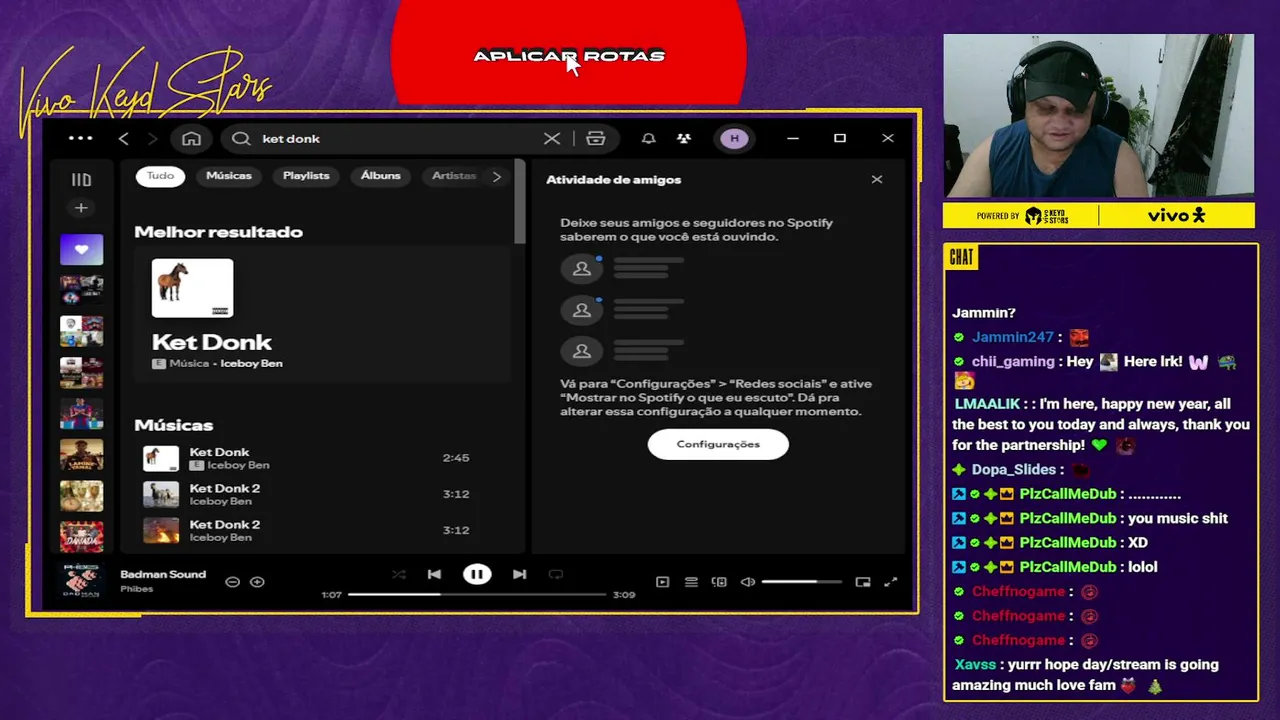Click the results list scrollbar
Screen dimensions: 1280x720
(520, 201)
